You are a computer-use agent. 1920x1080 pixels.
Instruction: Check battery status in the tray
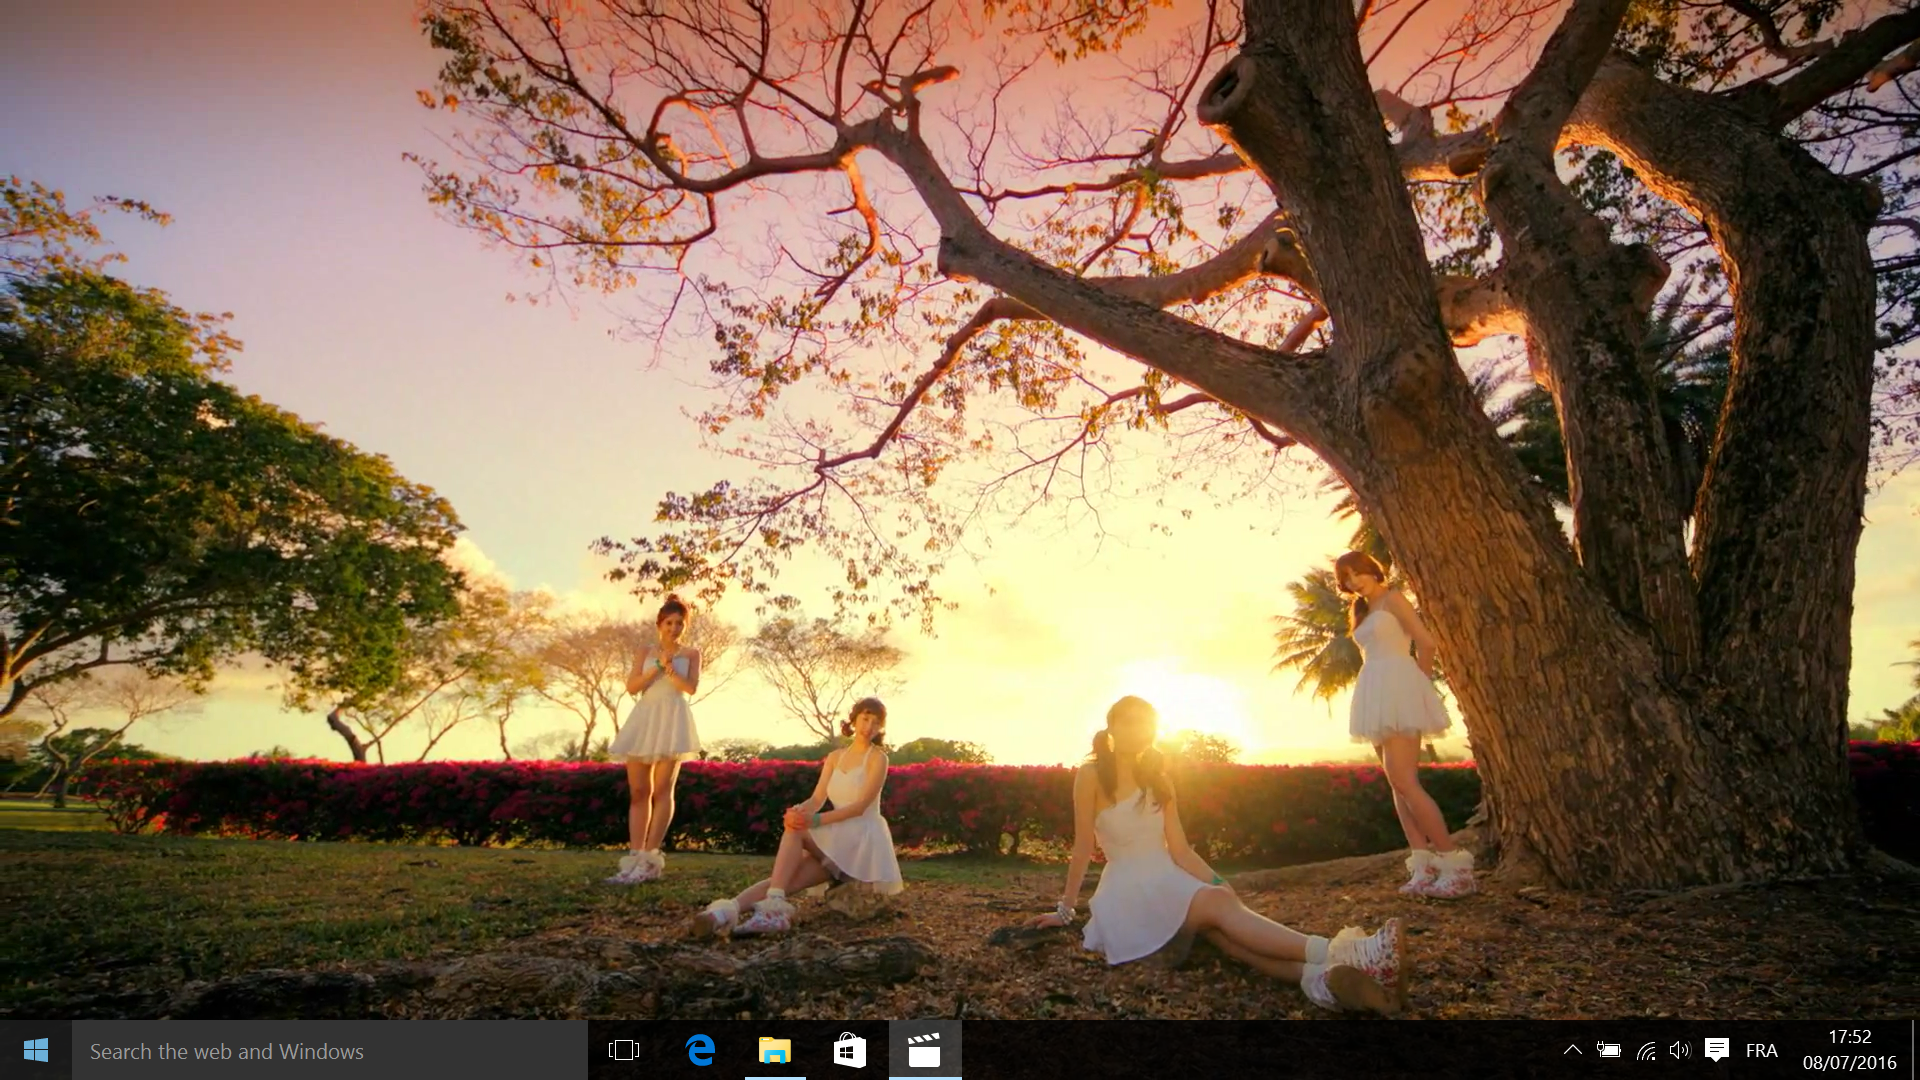point(1608,1050)
